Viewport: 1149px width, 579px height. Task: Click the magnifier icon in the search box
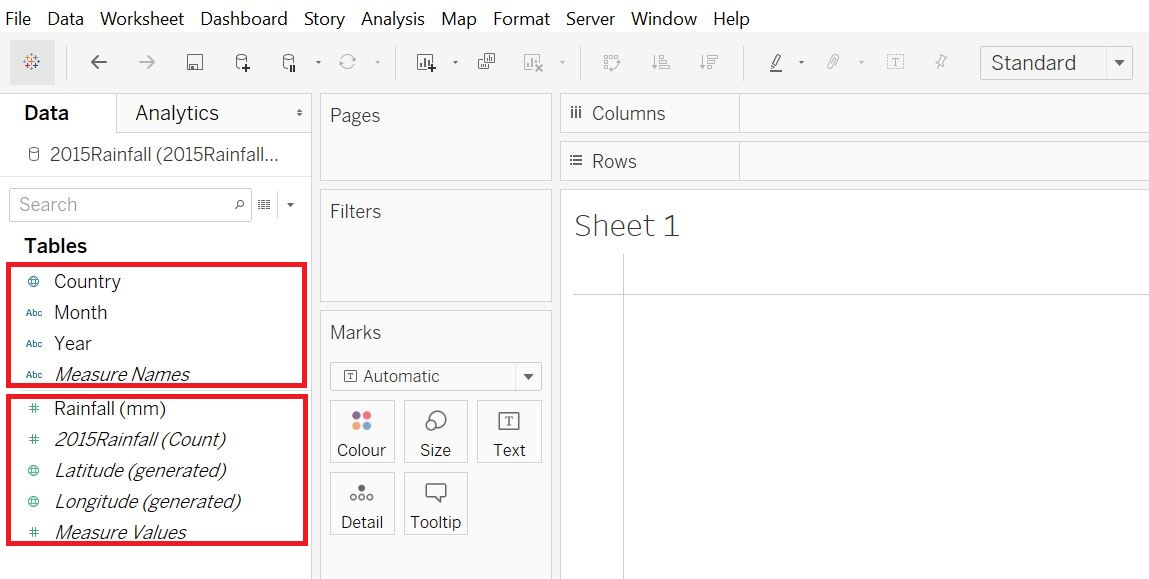tap(239, 204)
